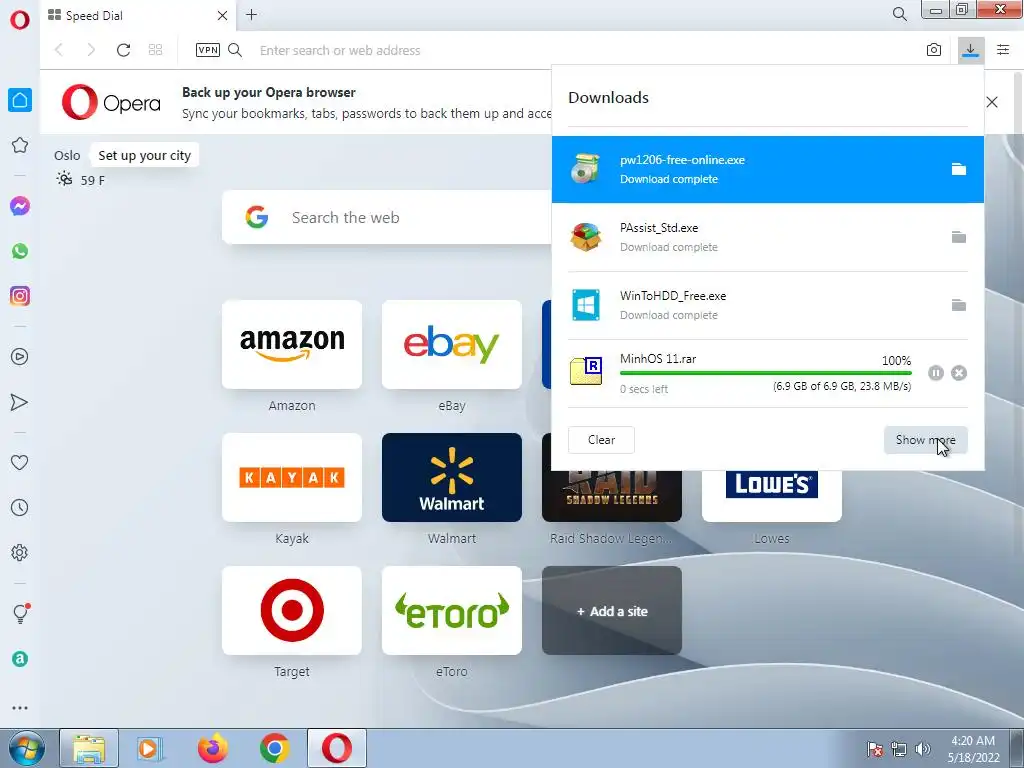1024x768 pixels.
Task: Show pw1206-free-online.exe in folder
Action: click(958, 169)
